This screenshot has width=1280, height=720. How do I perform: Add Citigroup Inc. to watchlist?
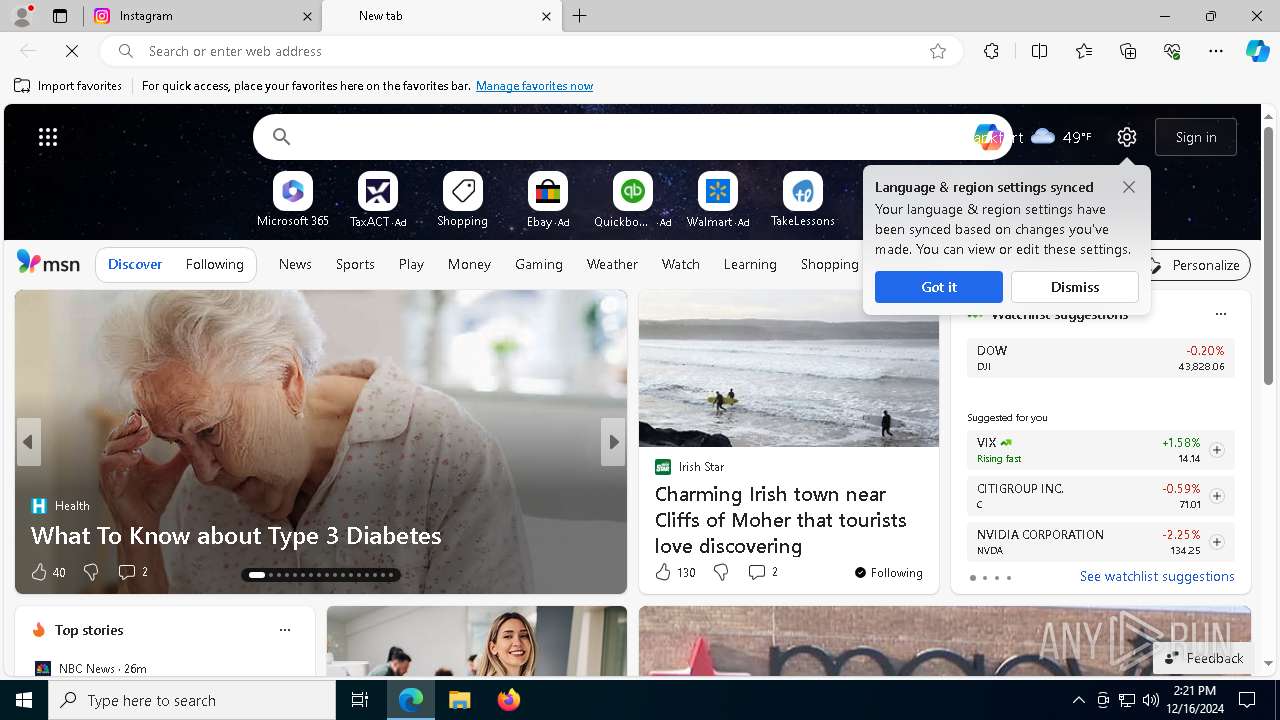pos(1216,496)
